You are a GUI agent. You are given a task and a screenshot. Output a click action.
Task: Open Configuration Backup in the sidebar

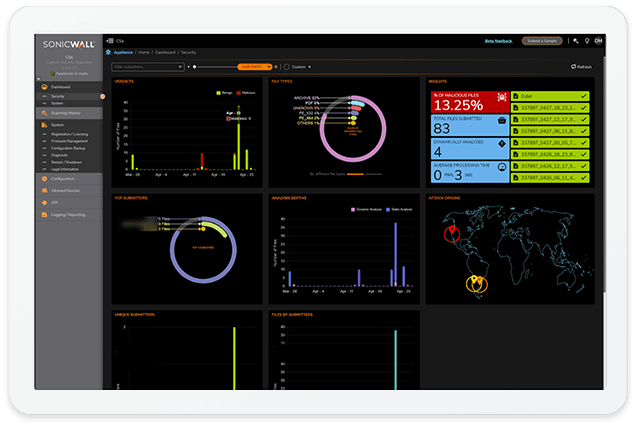pos(68,146)
